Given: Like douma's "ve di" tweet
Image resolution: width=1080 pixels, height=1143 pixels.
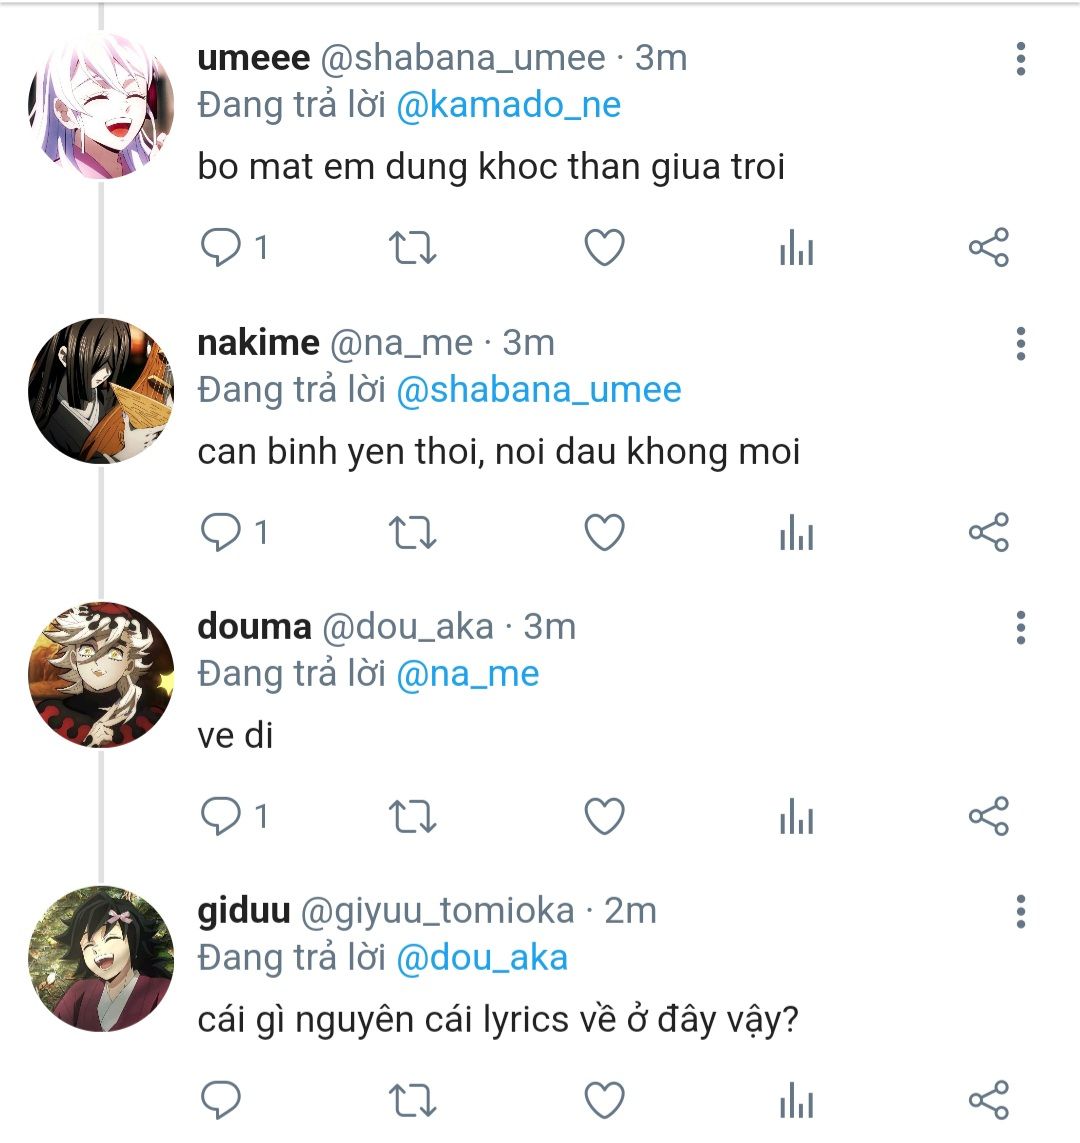Looking at the screenshot, I should 604,816.
